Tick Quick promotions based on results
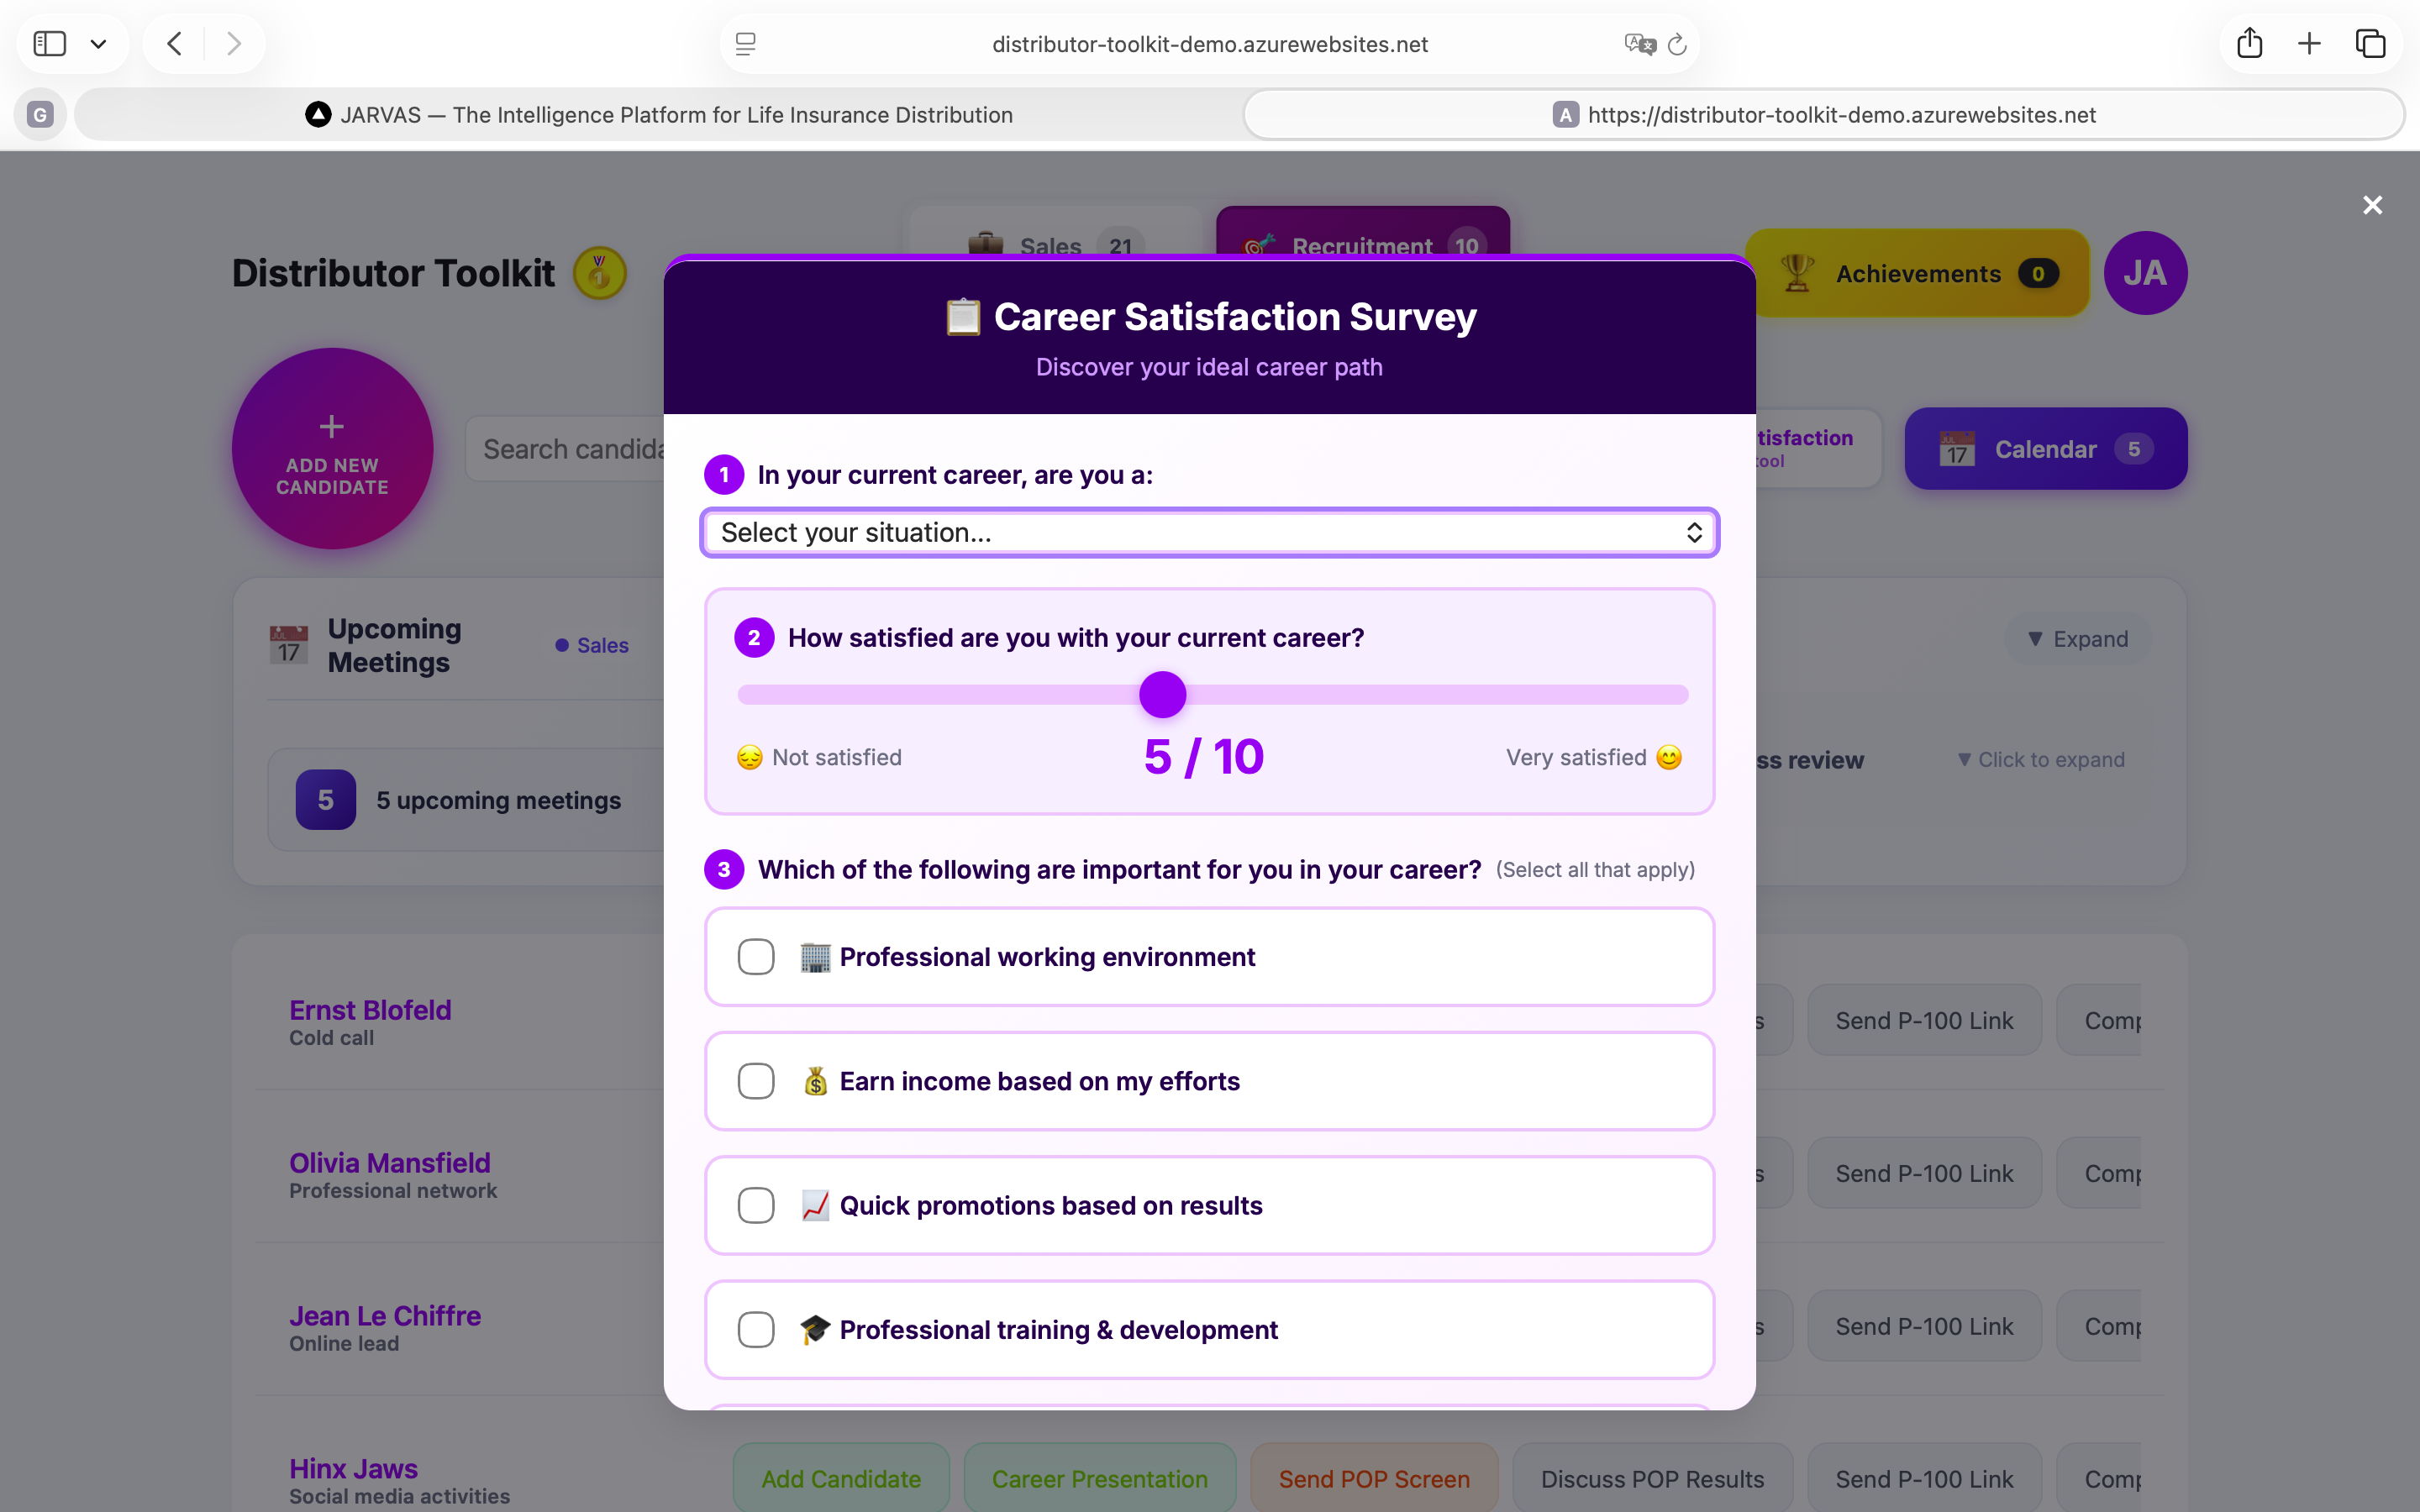The width and height of the screenshot is (2420, 1512). pyautogui.click(x=756, y=1205)
